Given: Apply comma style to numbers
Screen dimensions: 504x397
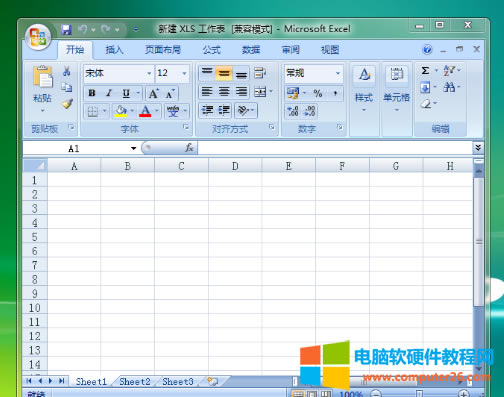Looking at the screenshot, I should [335, 93].
